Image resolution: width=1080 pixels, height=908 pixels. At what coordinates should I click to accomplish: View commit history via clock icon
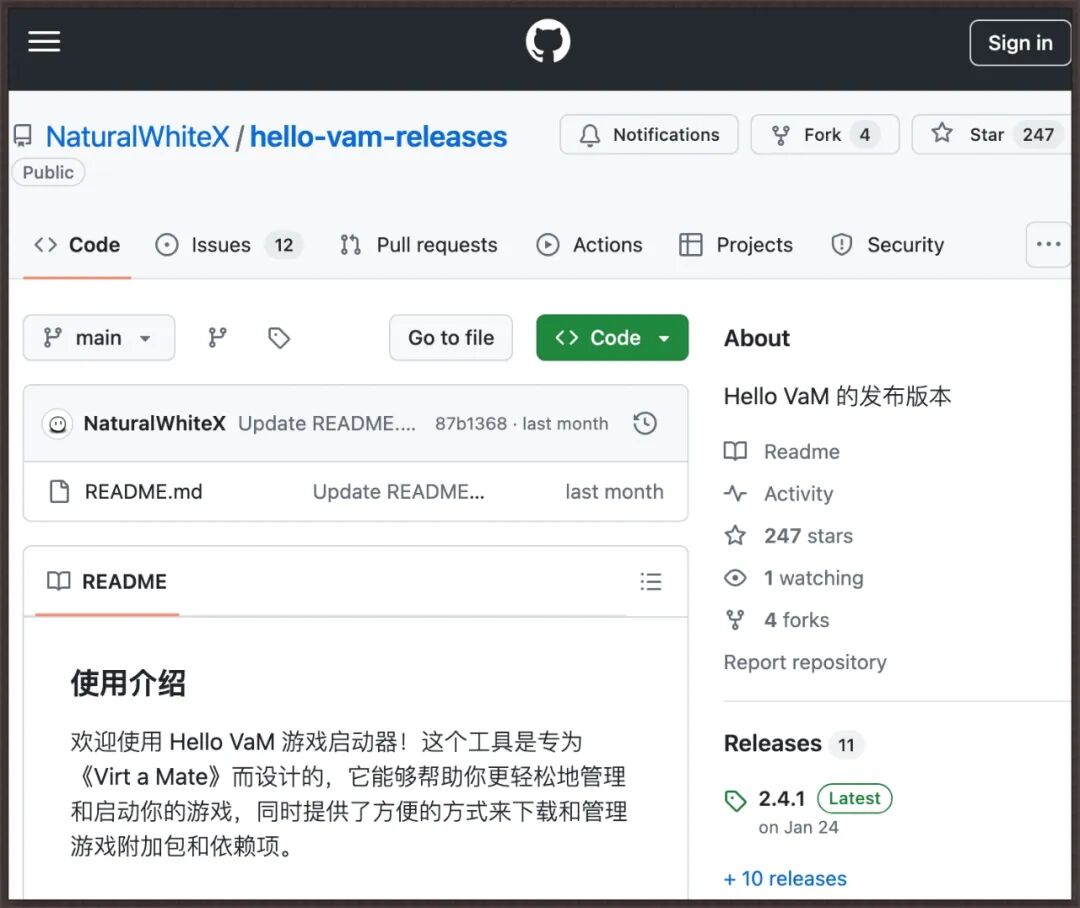click(x=645, y=424)
